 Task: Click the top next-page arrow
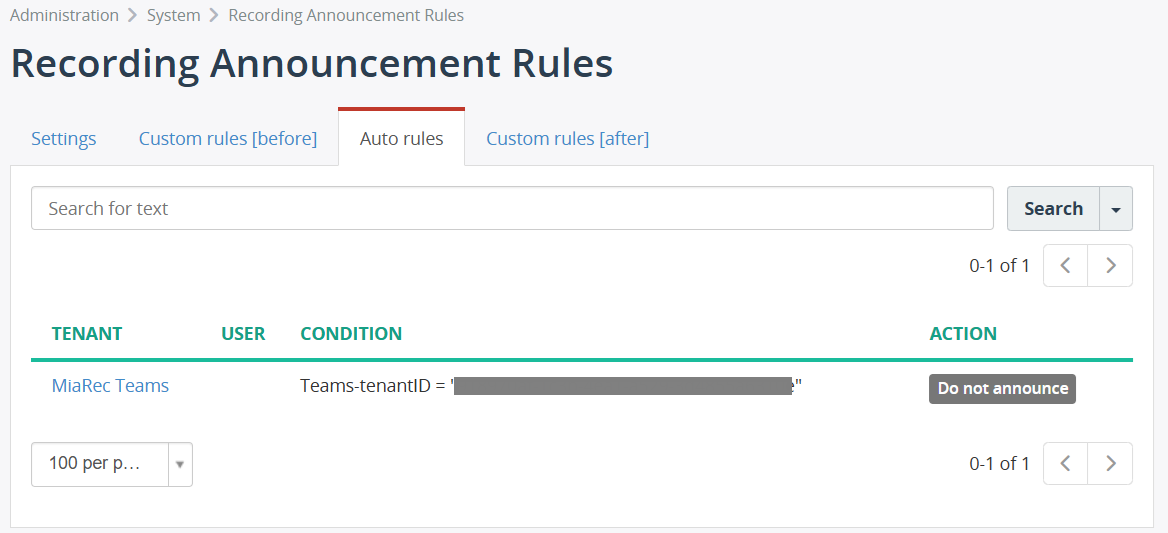1110,266
